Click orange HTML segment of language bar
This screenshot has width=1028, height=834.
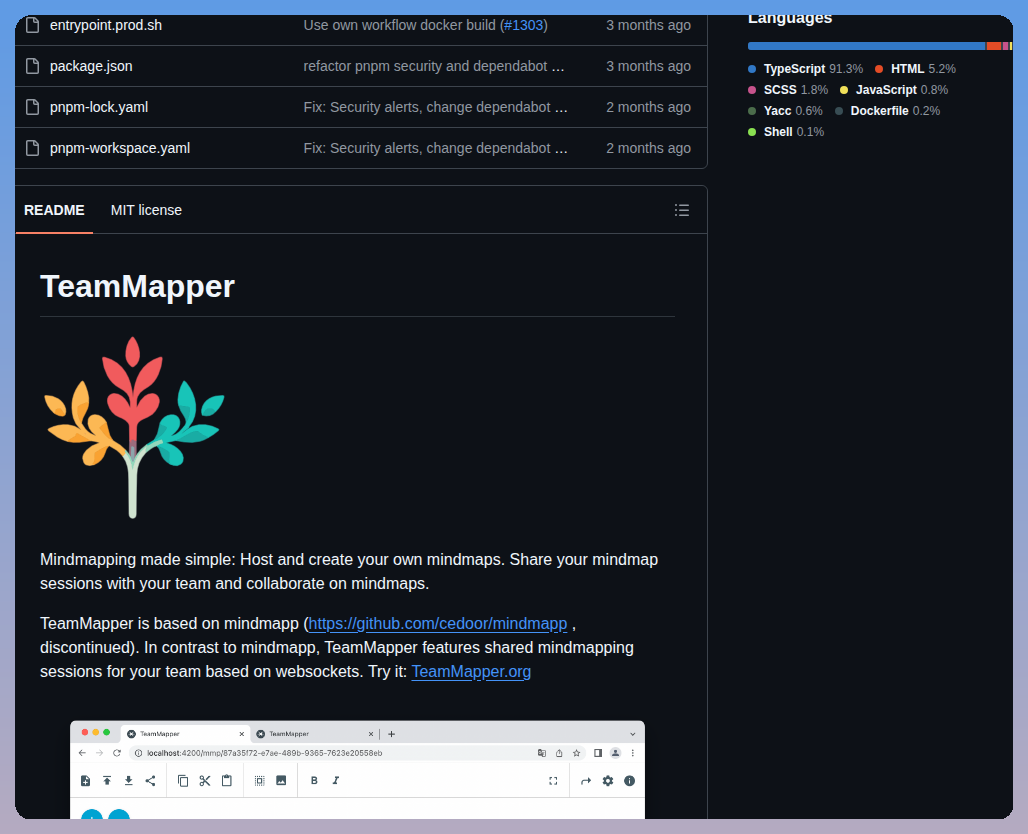(994, 46)
